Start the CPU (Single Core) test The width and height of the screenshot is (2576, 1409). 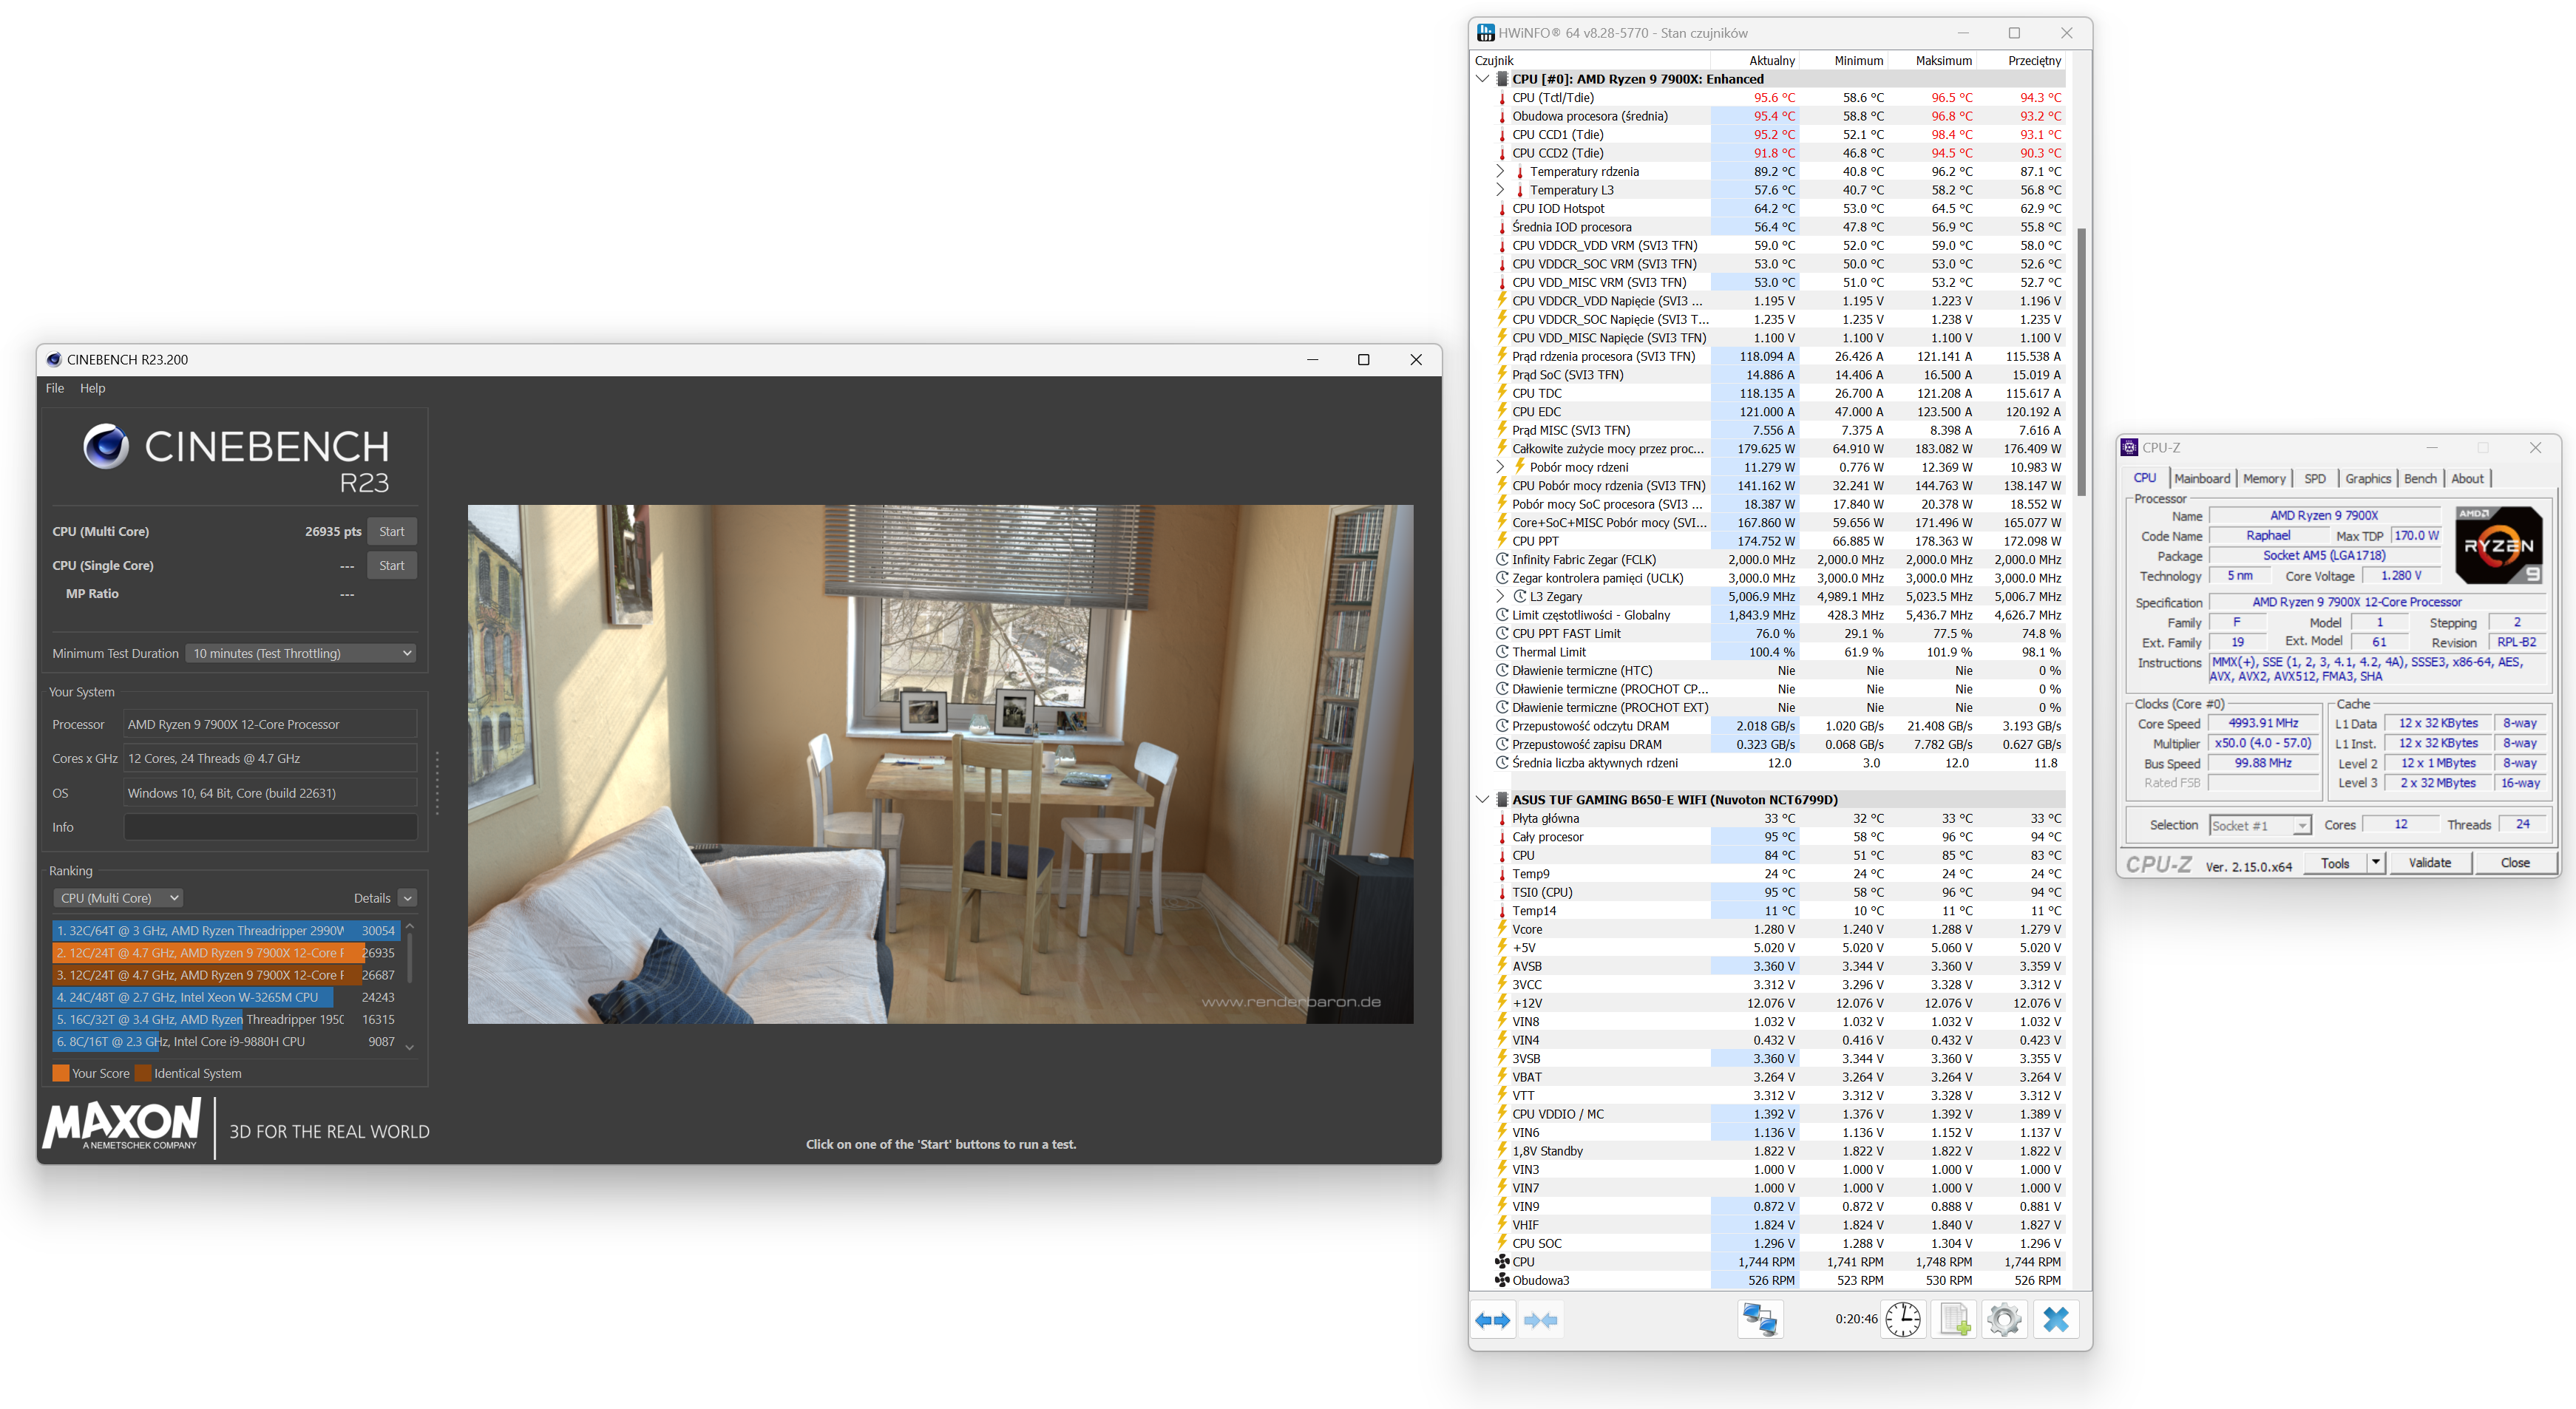(x=391, y=565)
